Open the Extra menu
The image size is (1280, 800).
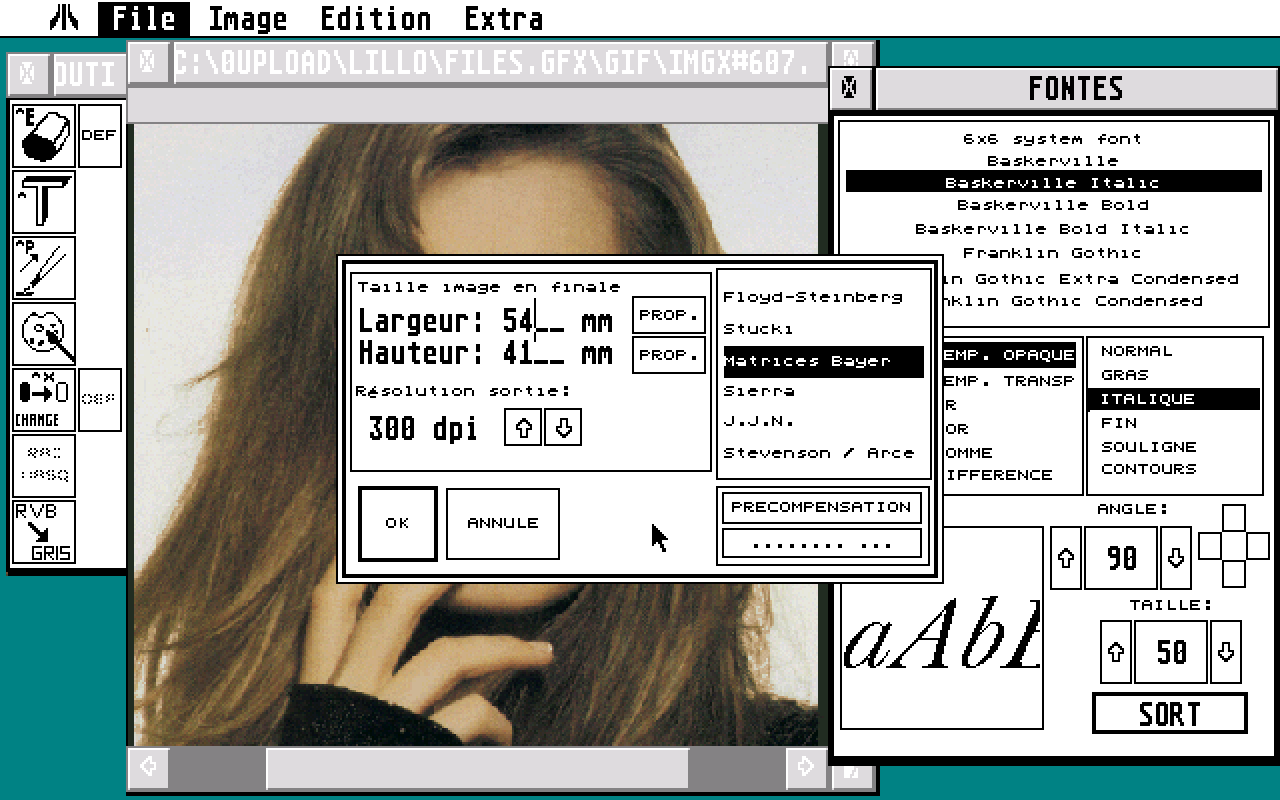coord(504,18)
